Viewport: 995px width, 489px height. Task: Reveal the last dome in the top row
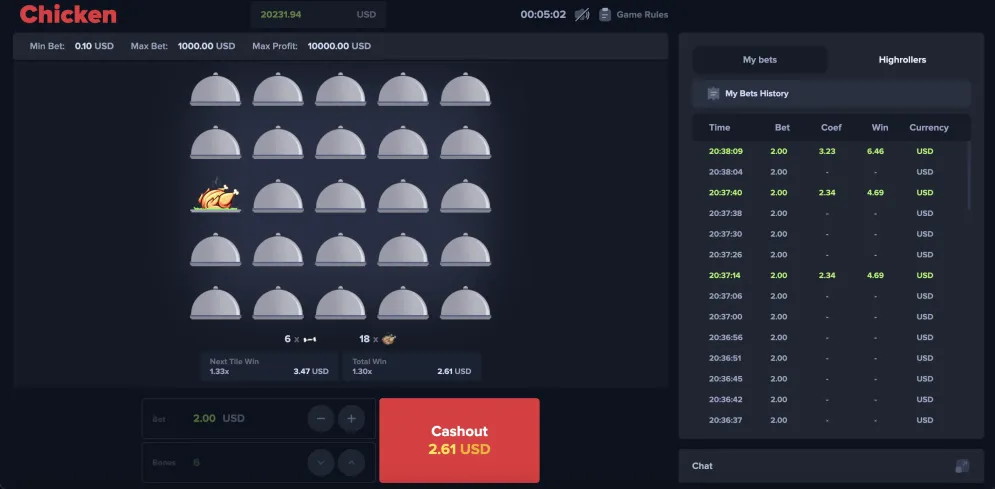tap(466, 89)
